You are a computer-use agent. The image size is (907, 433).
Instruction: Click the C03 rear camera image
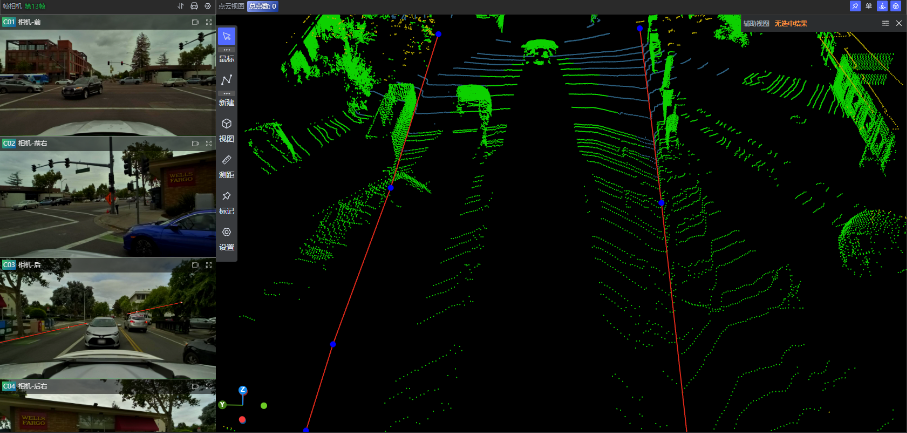[x=108, y=325]
